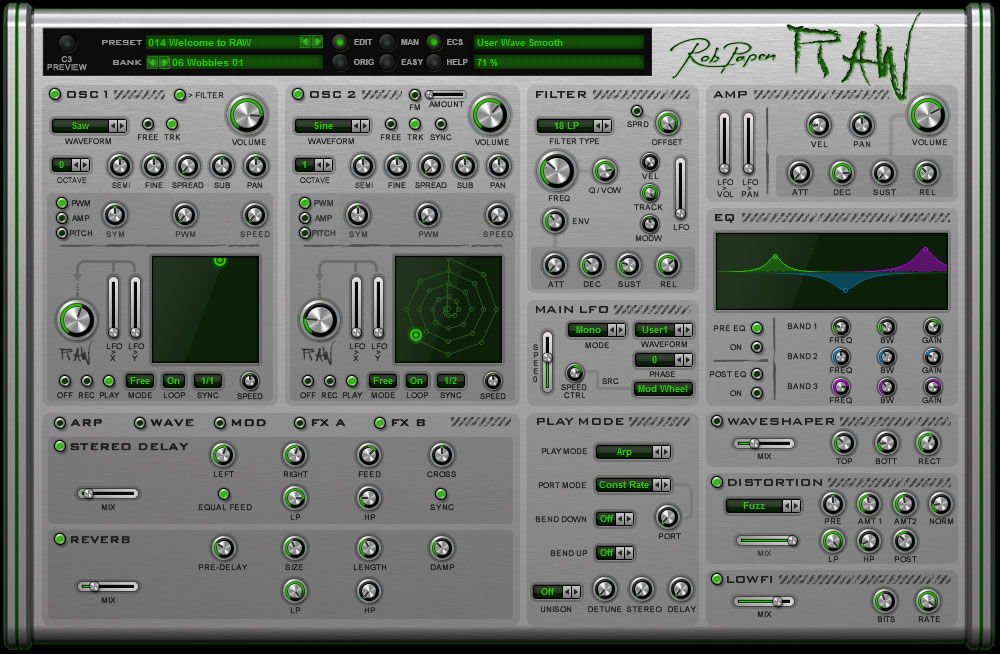Toggle the Reverb power LED

60,539
